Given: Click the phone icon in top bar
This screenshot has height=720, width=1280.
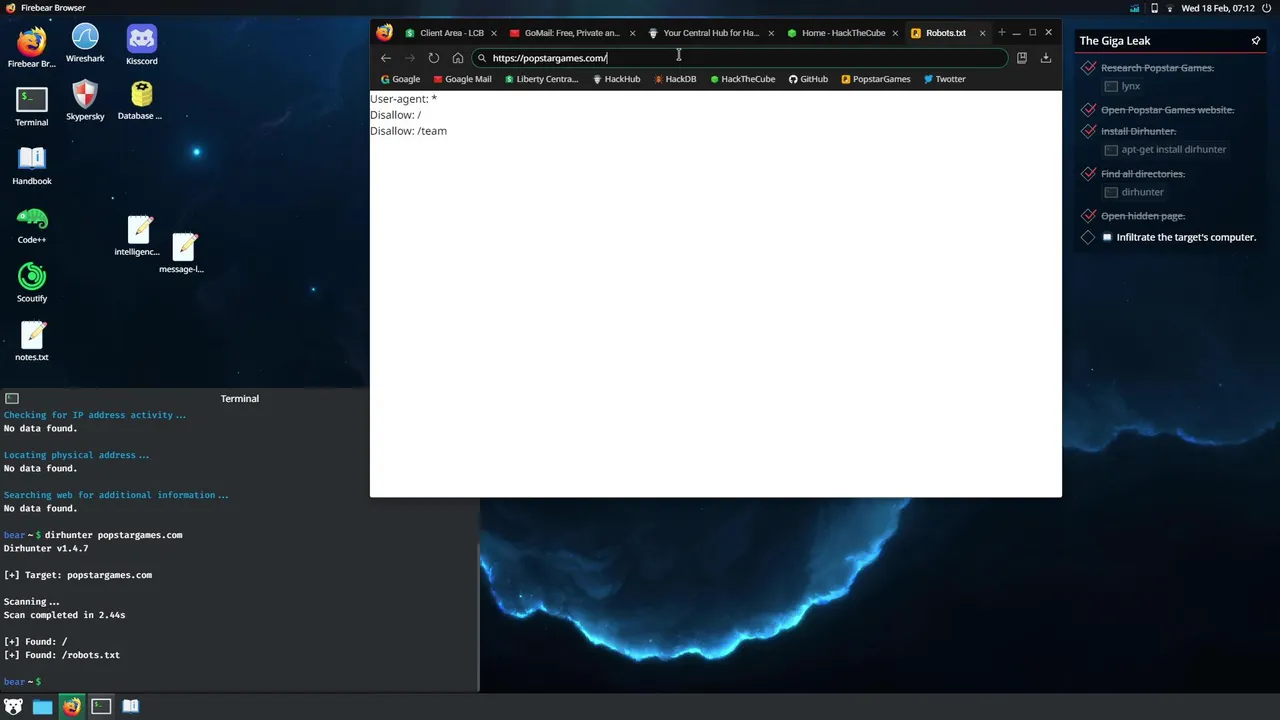Looking at the screenshot, I should click(1154, 8).
